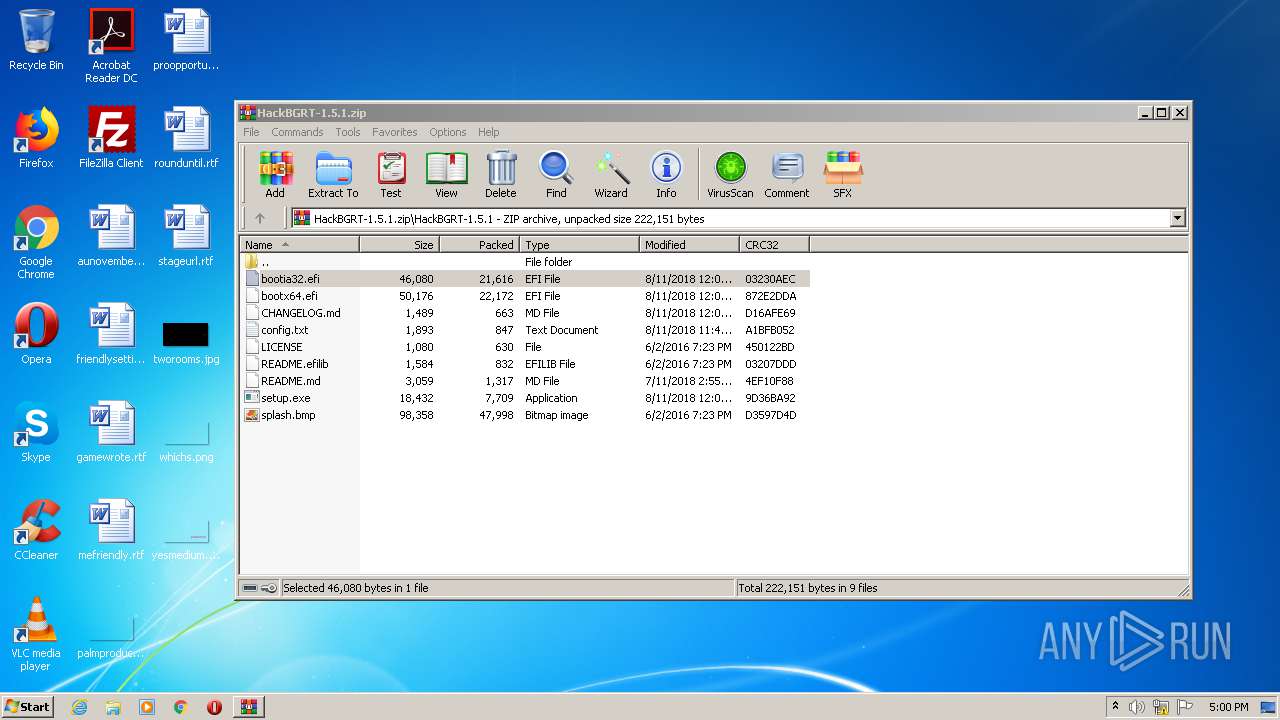This screenshot has height=720, width=1280.
Task: Select roundunitl.rtf desktop document
Action: pyautogui.click(x=186, y=138)
